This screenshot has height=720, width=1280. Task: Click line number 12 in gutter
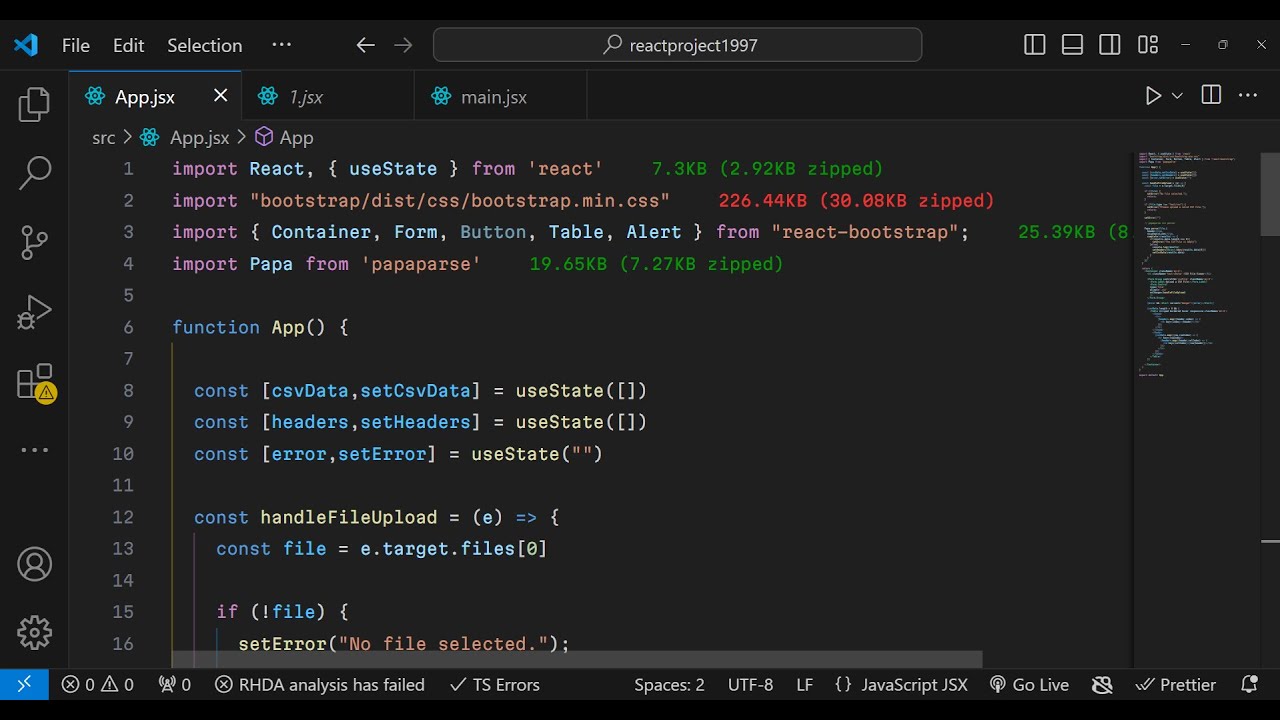pos(122,517)
